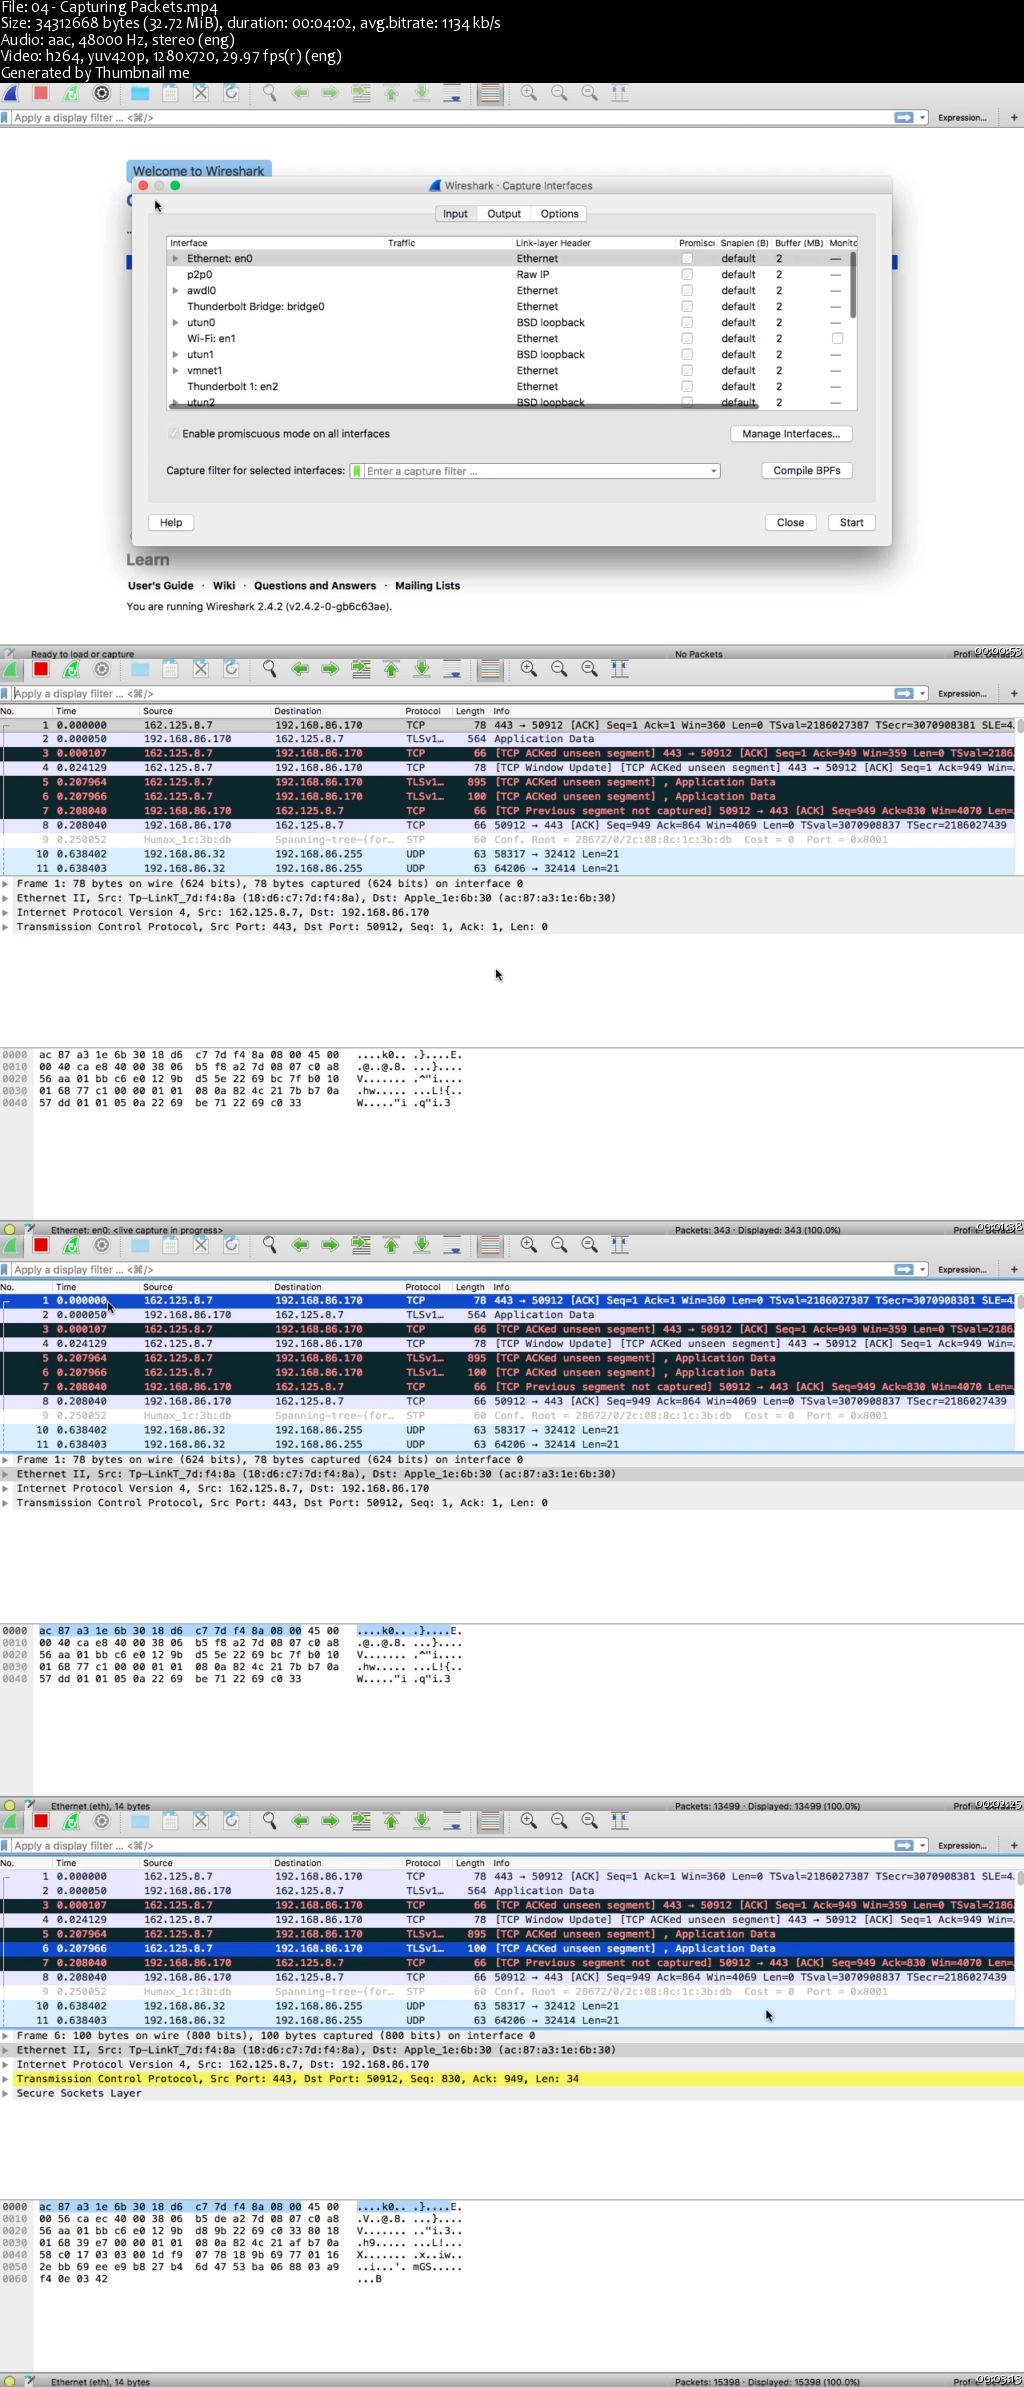Click display filter input field in third frame
The height and width of the screenshot is (2387, 1024).
pyautogui.click(x=449, y=1270)
